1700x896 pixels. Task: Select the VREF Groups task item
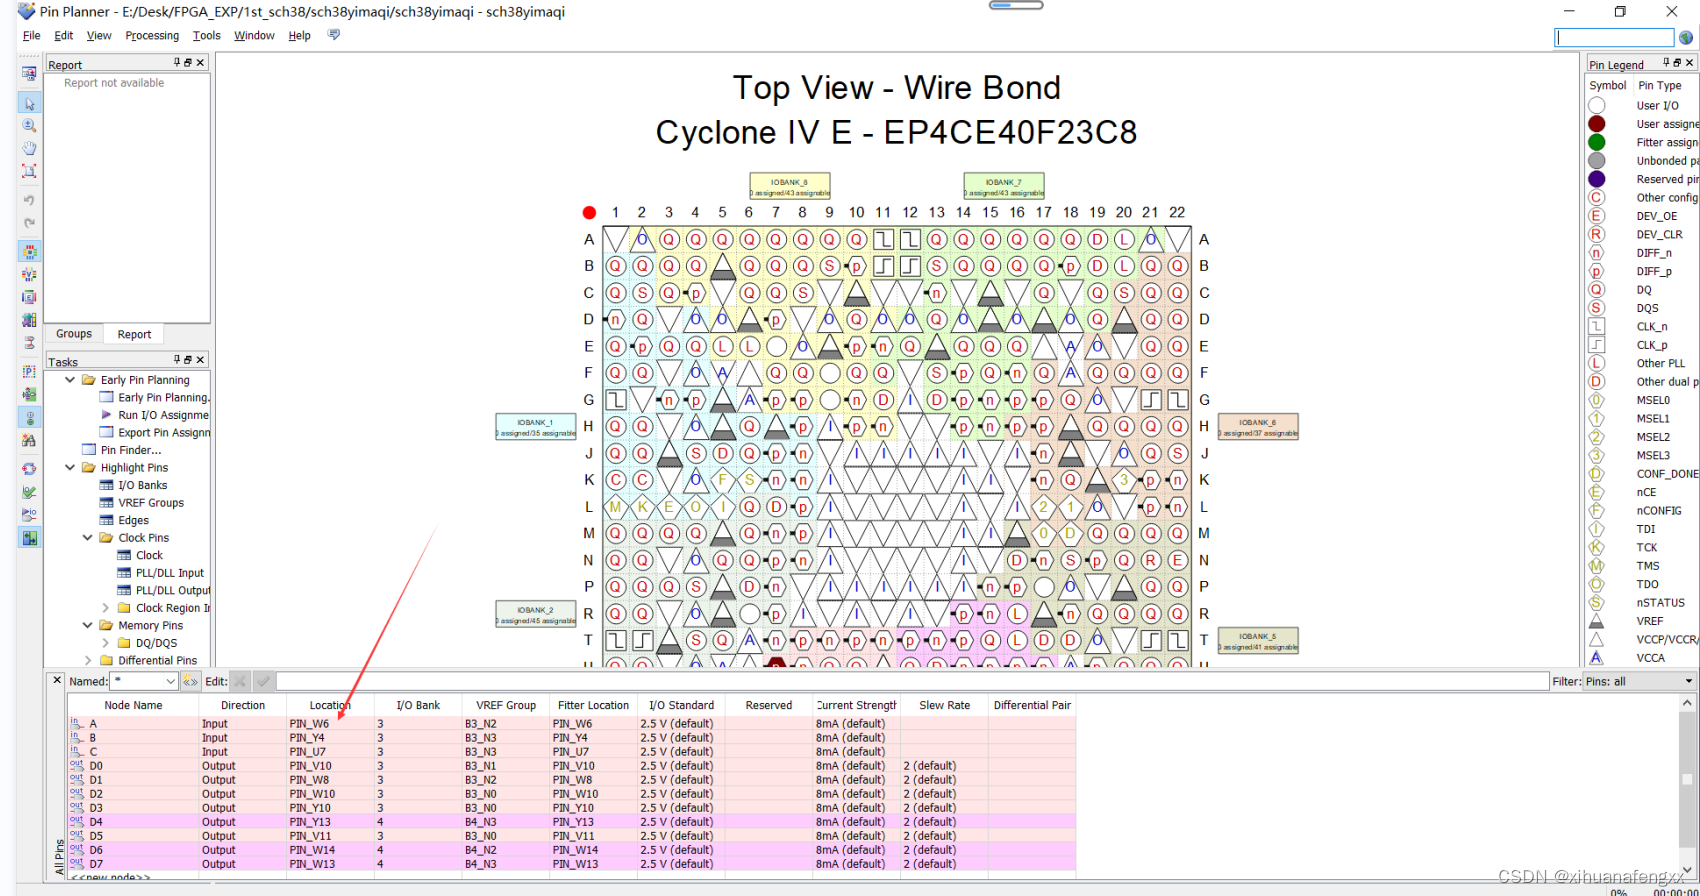[x=151, y=502]
